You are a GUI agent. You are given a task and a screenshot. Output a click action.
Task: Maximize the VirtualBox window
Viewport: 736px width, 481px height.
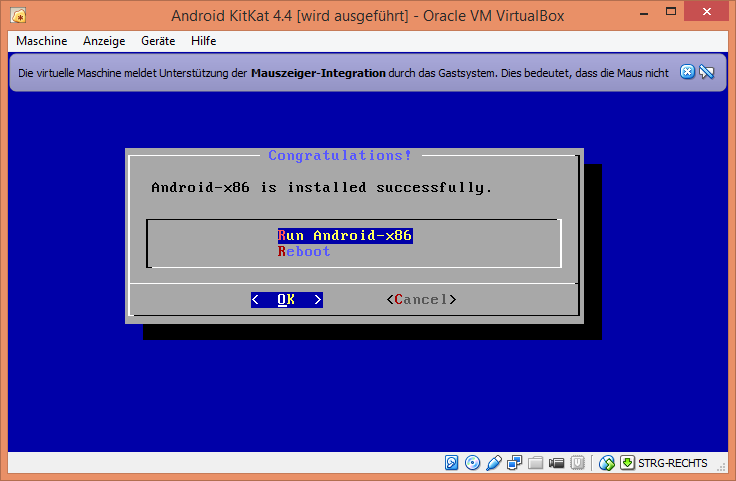[671, 13]
